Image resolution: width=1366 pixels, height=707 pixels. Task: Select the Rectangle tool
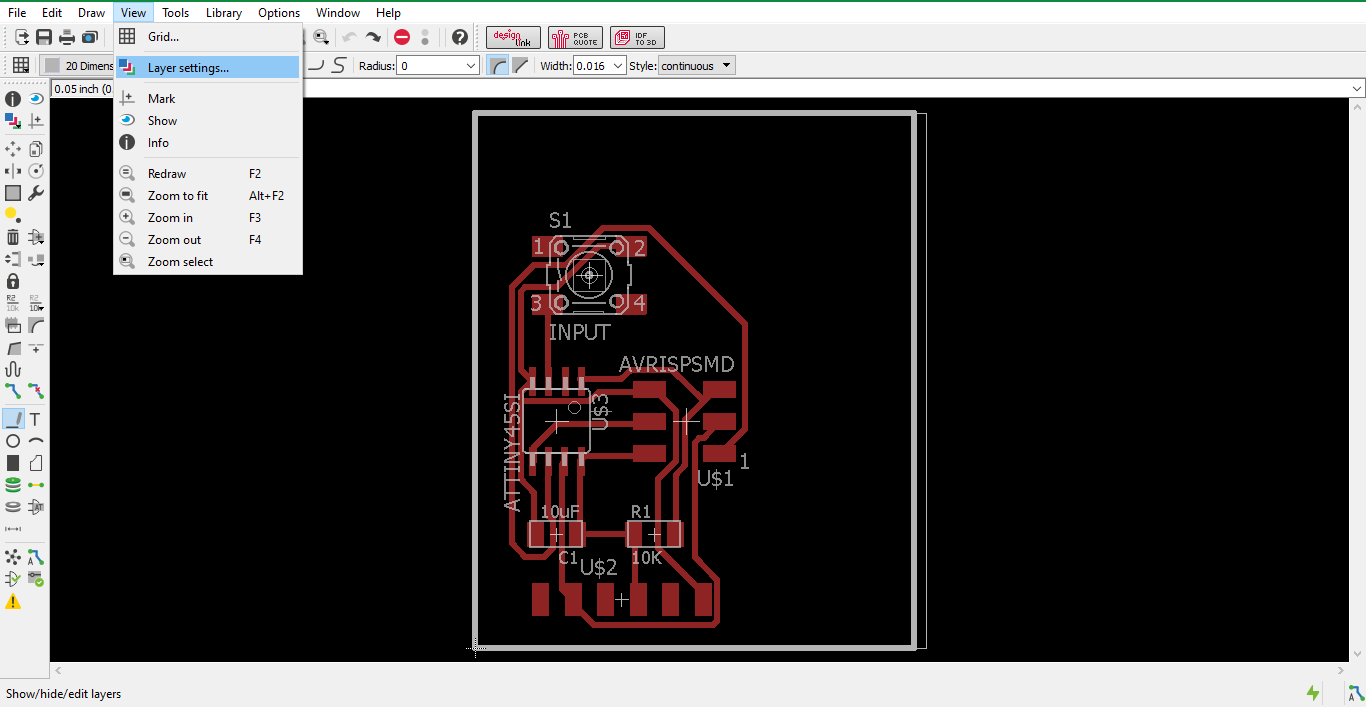[13, 463]
